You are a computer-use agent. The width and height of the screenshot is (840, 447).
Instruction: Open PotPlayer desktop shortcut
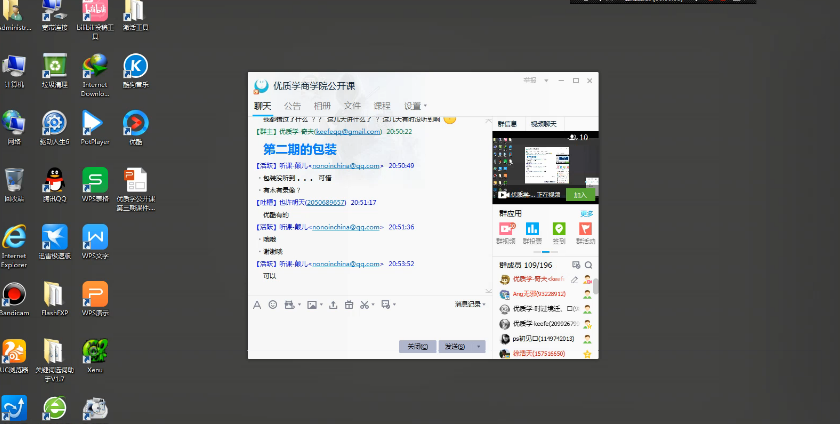point(95,128)
